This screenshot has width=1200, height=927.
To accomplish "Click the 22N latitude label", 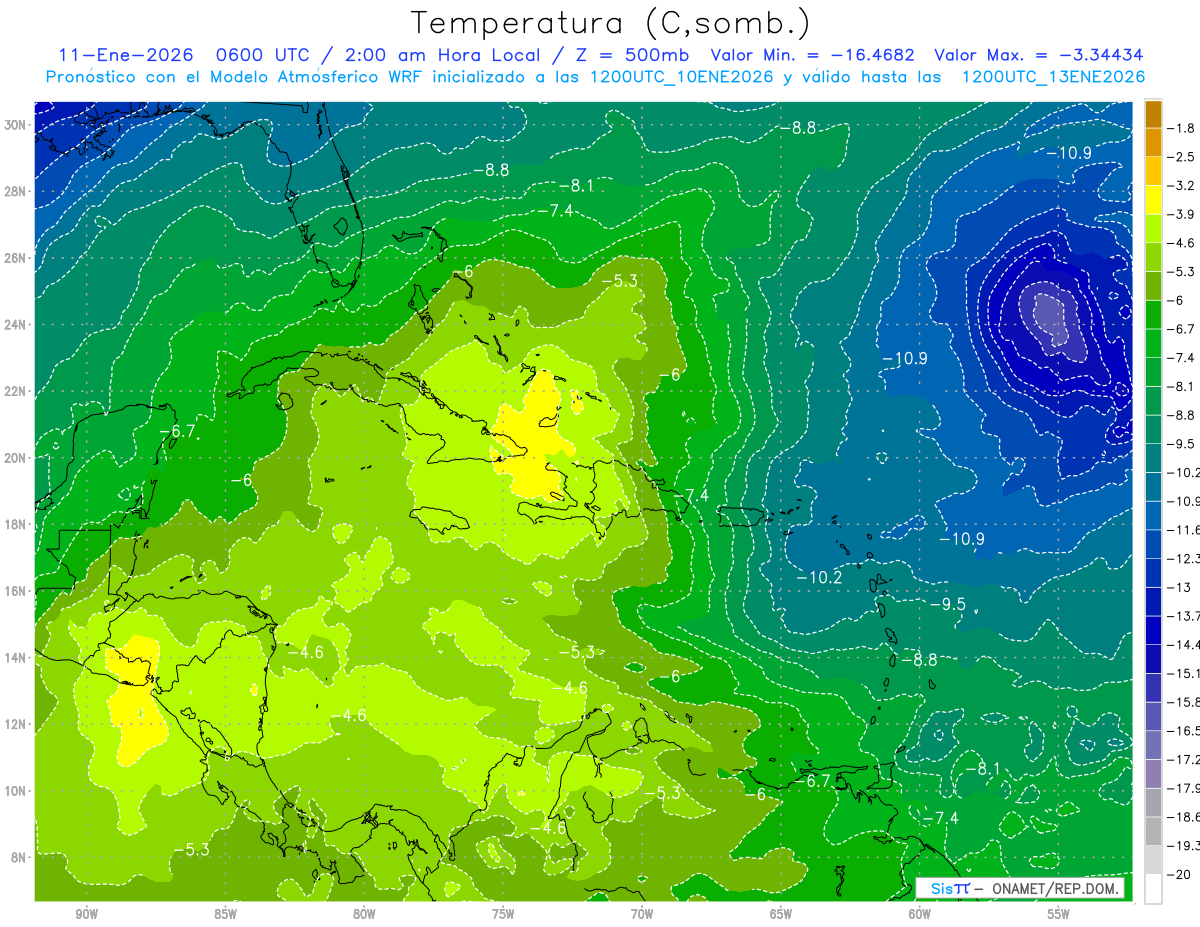I will [16, 391].
